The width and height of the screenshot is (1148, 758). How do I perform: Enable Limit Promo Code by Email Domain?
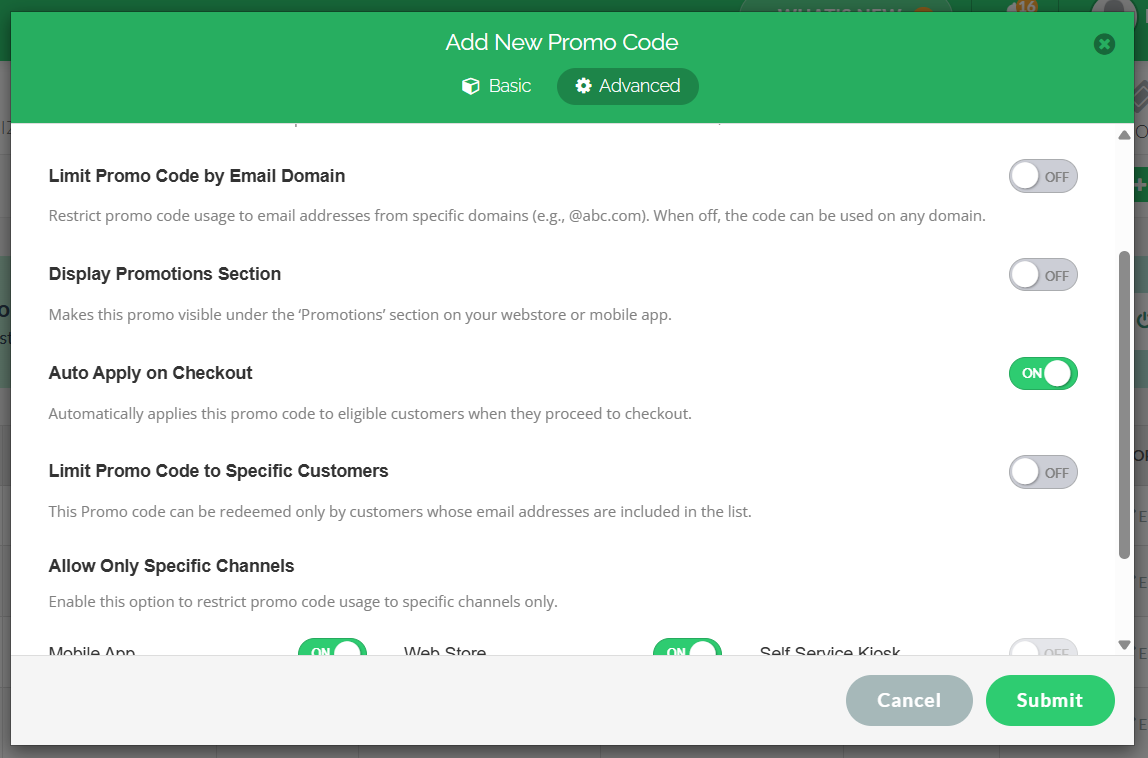point(1043,177)
